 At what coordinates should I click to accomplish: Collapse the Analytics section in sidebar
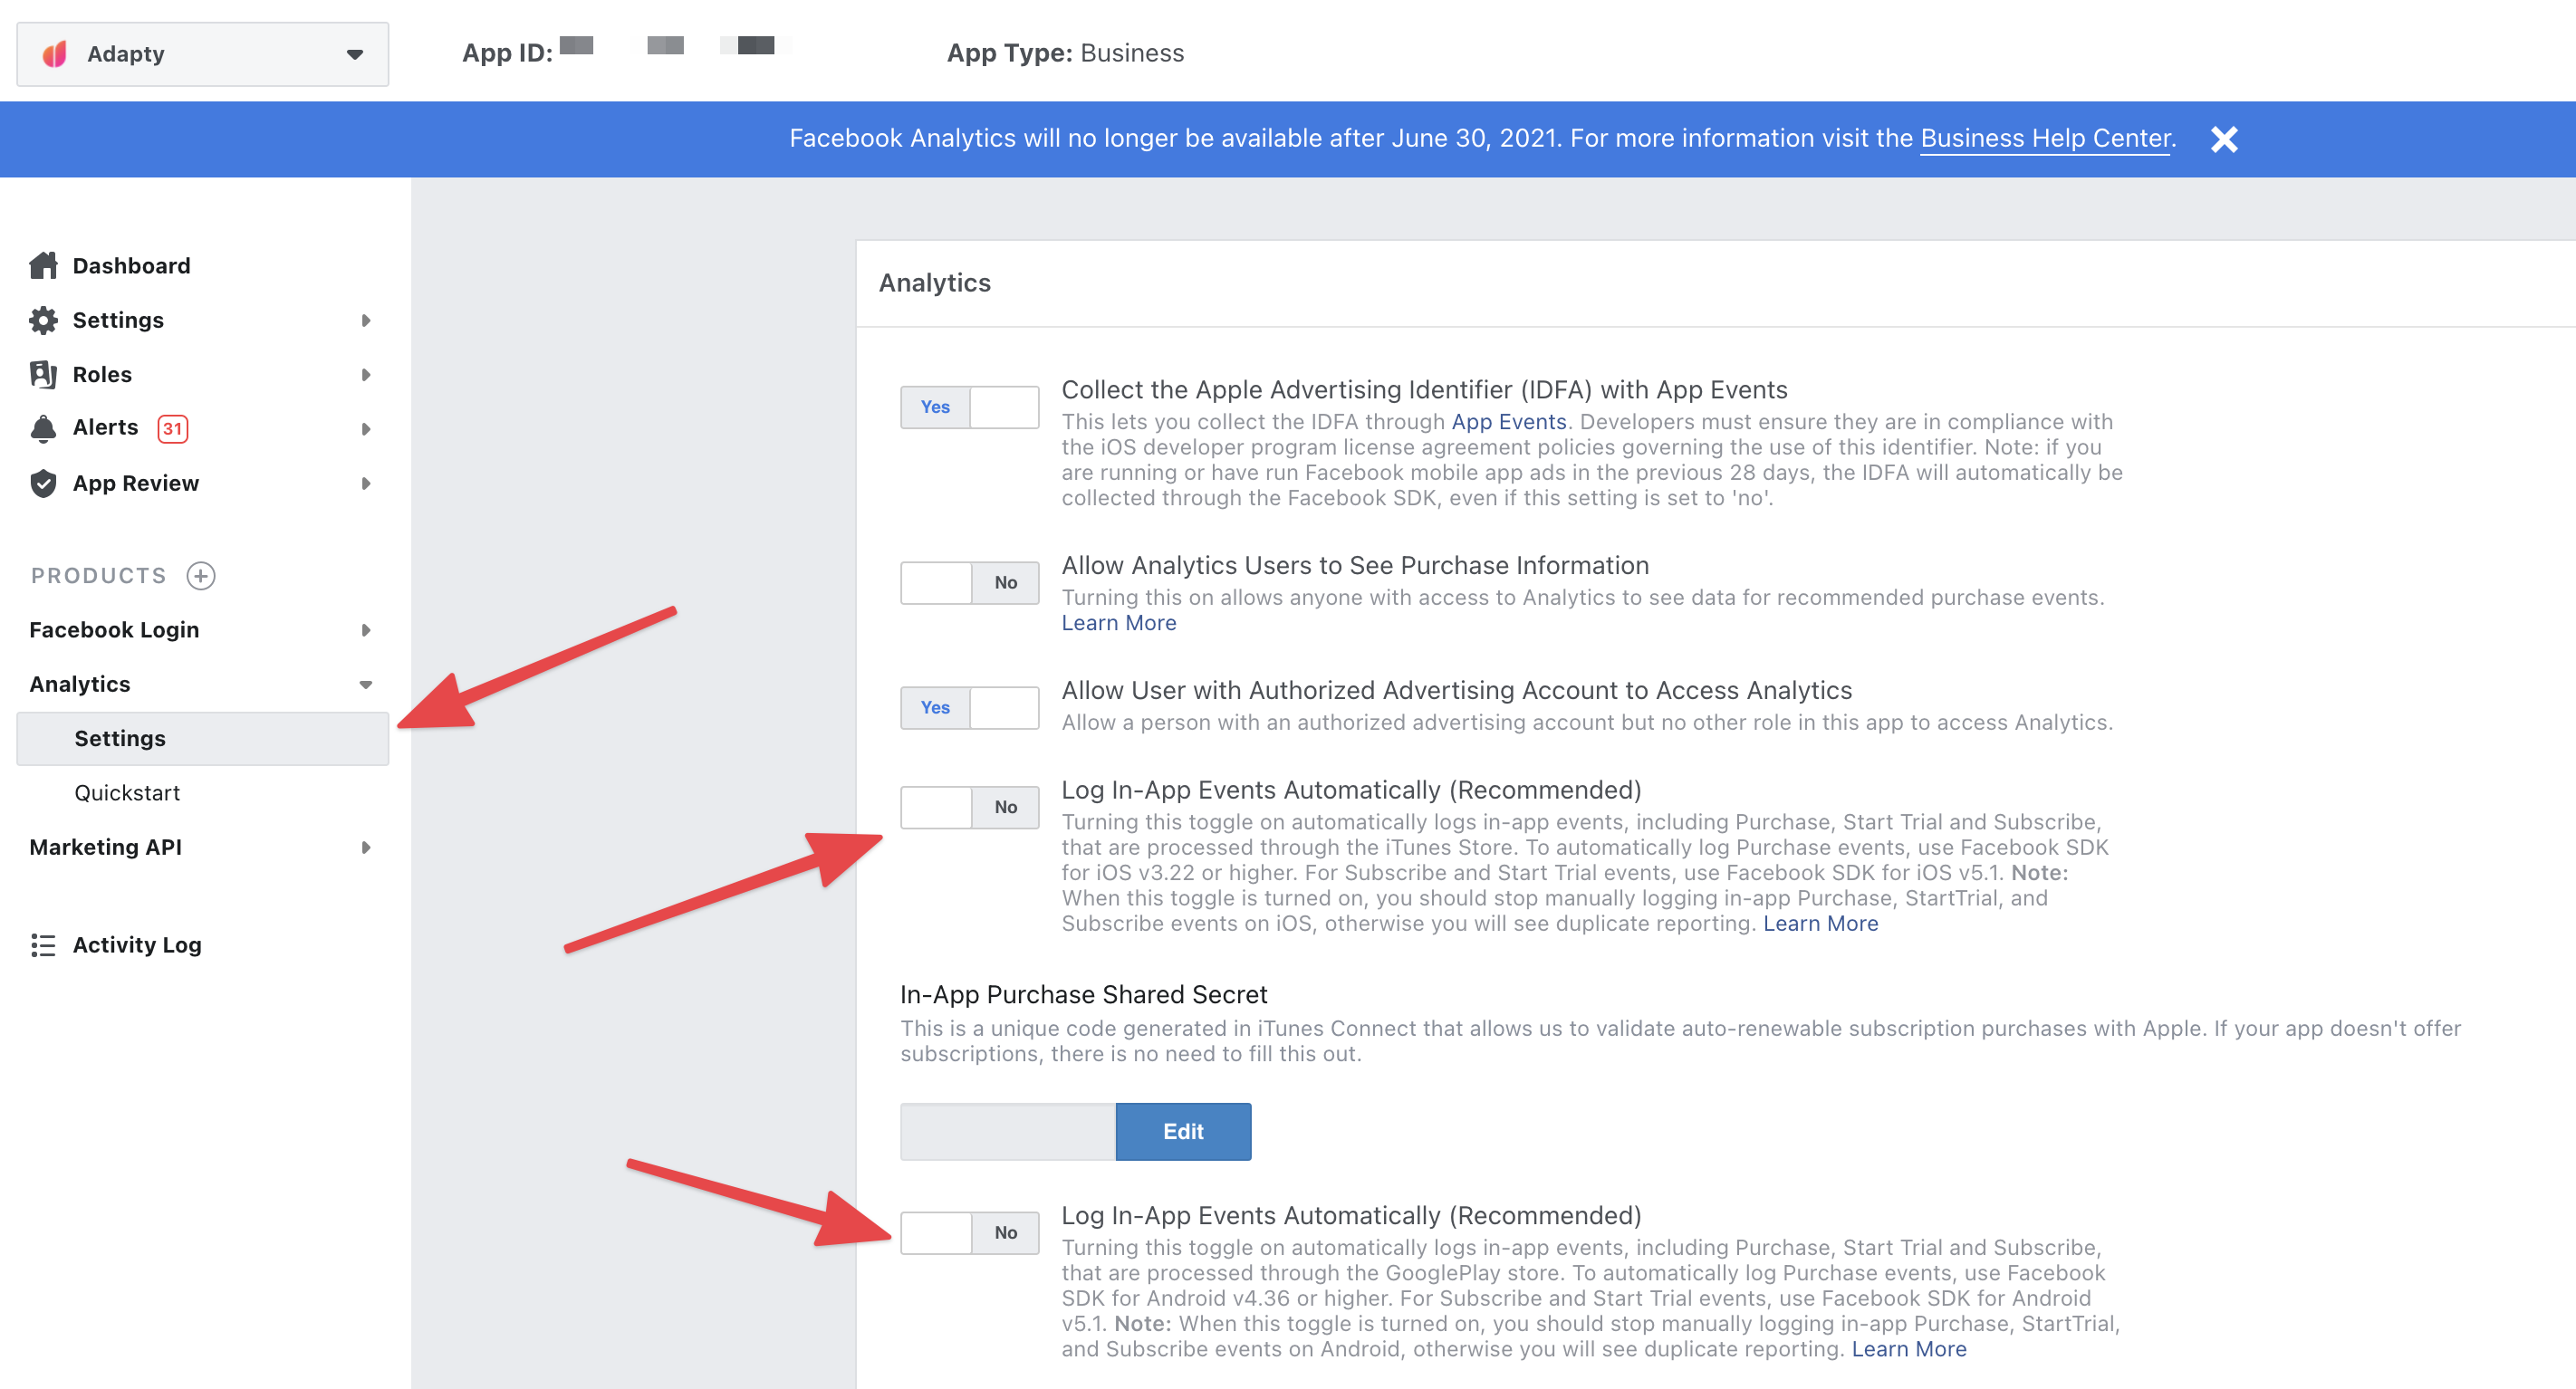365,685
